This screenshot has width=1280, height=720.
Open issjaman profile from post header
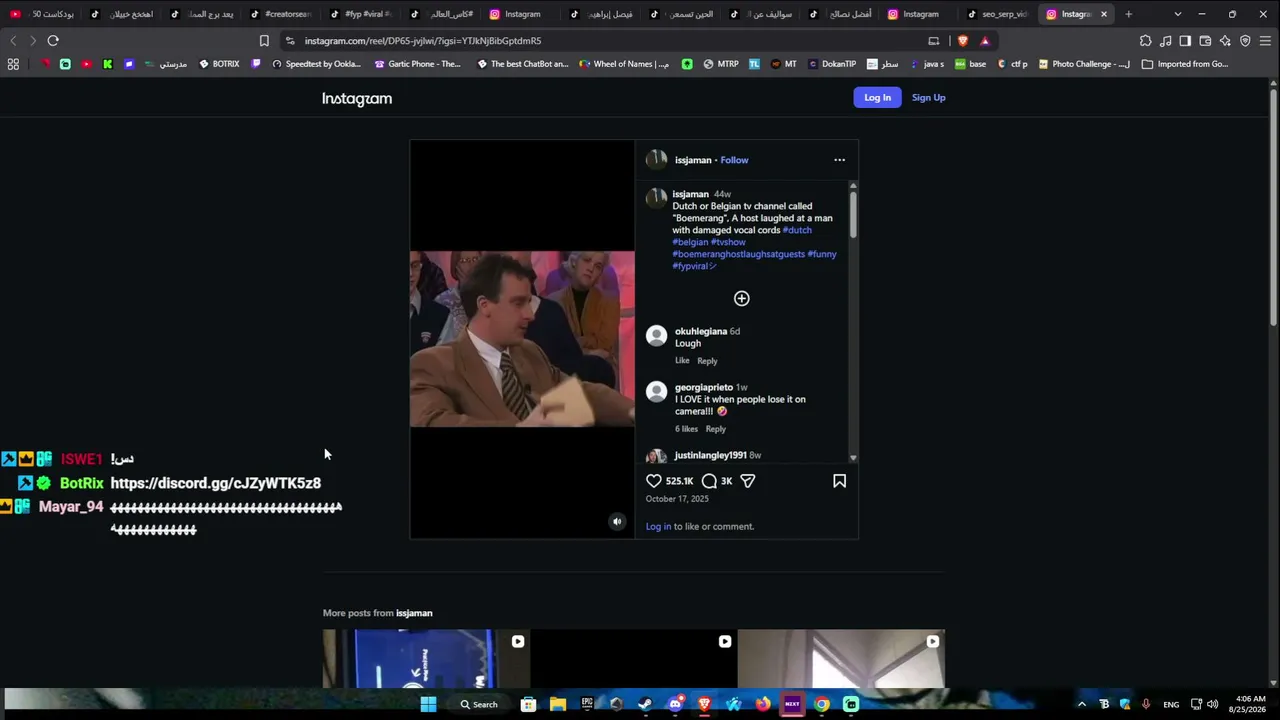click(693, 160)
